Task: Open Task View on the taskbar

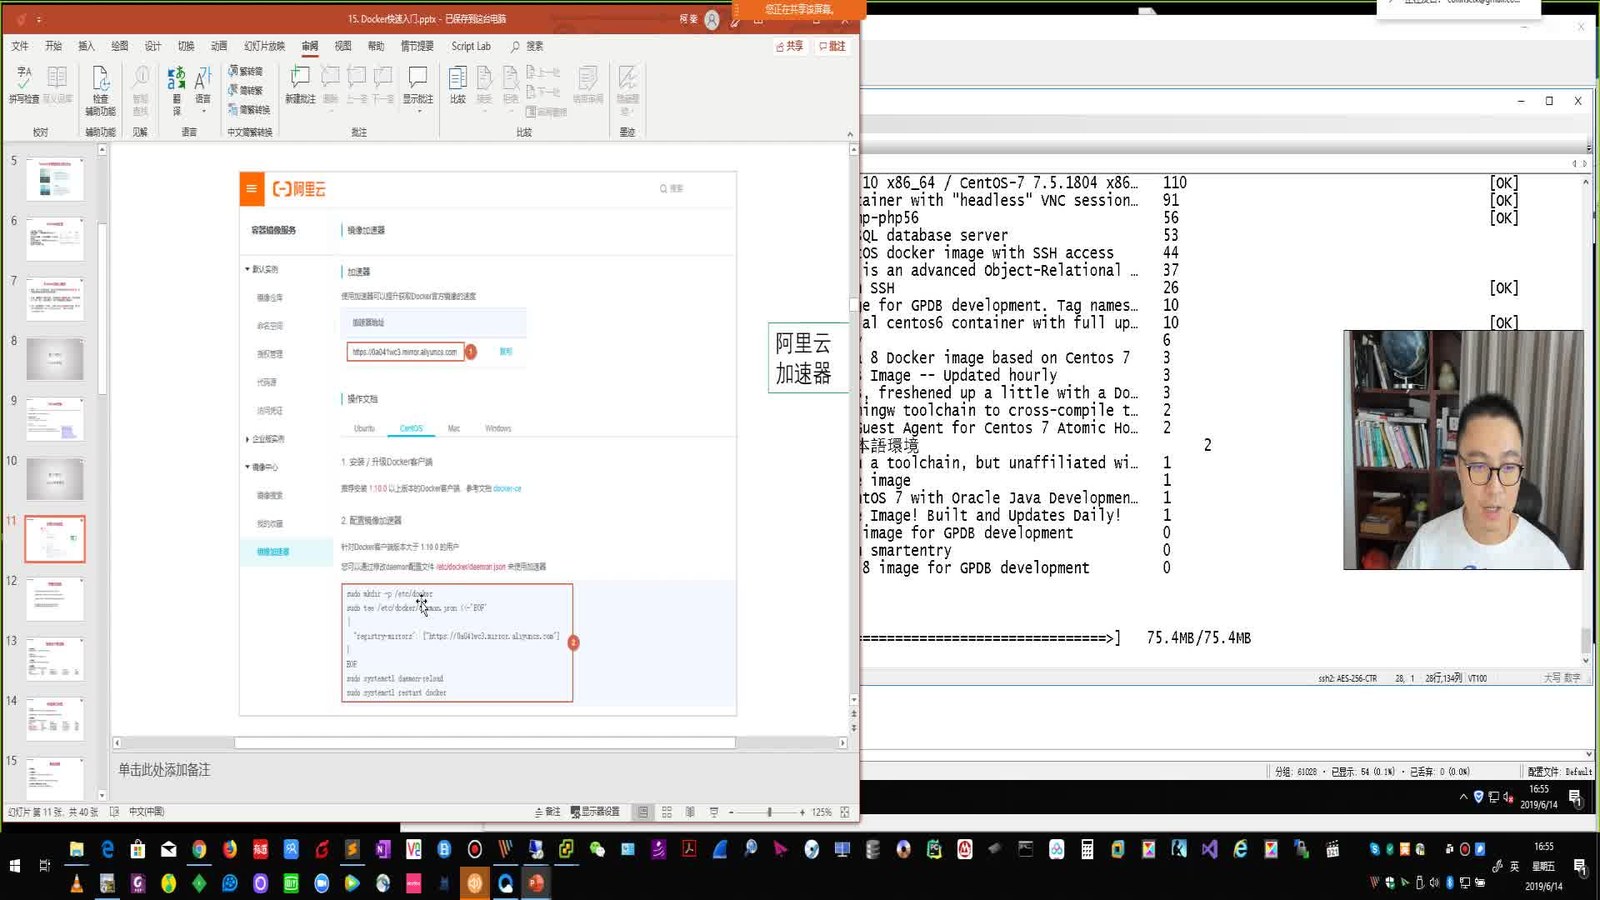Action: 45,866
